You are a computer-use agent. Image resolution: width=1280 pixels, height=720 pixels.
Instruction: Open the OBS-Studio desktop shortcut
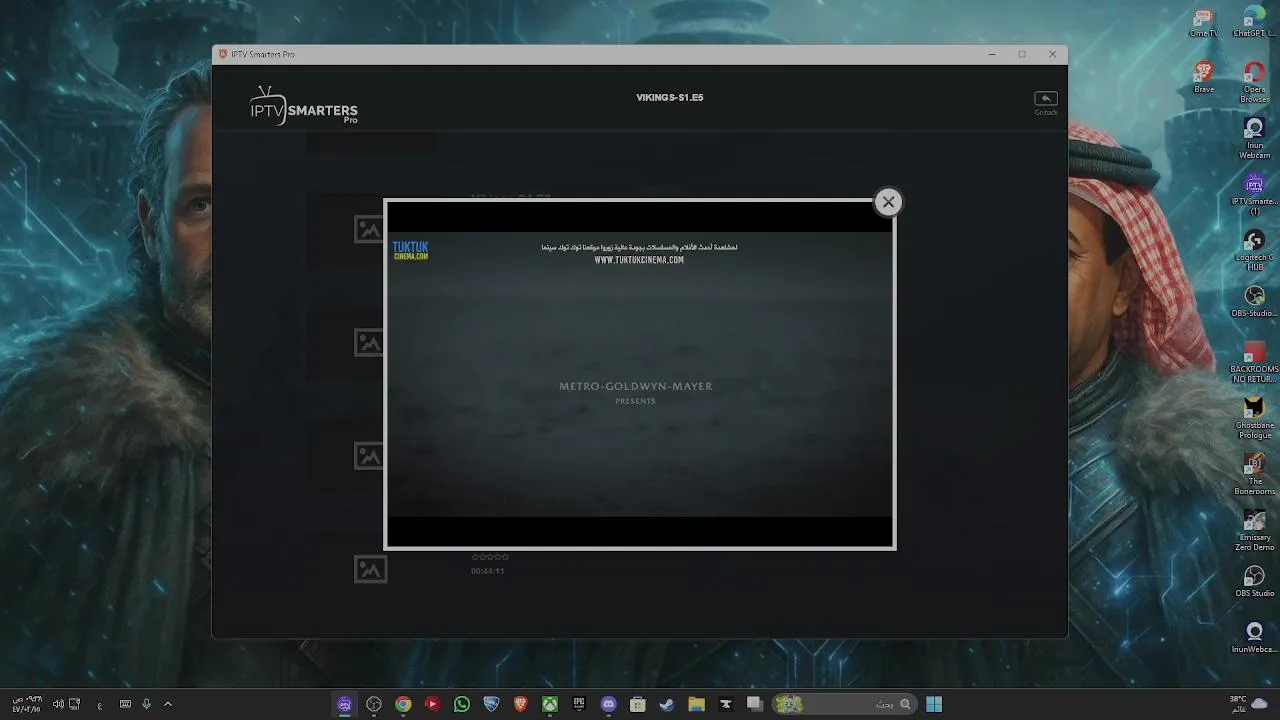point(1254,303)
